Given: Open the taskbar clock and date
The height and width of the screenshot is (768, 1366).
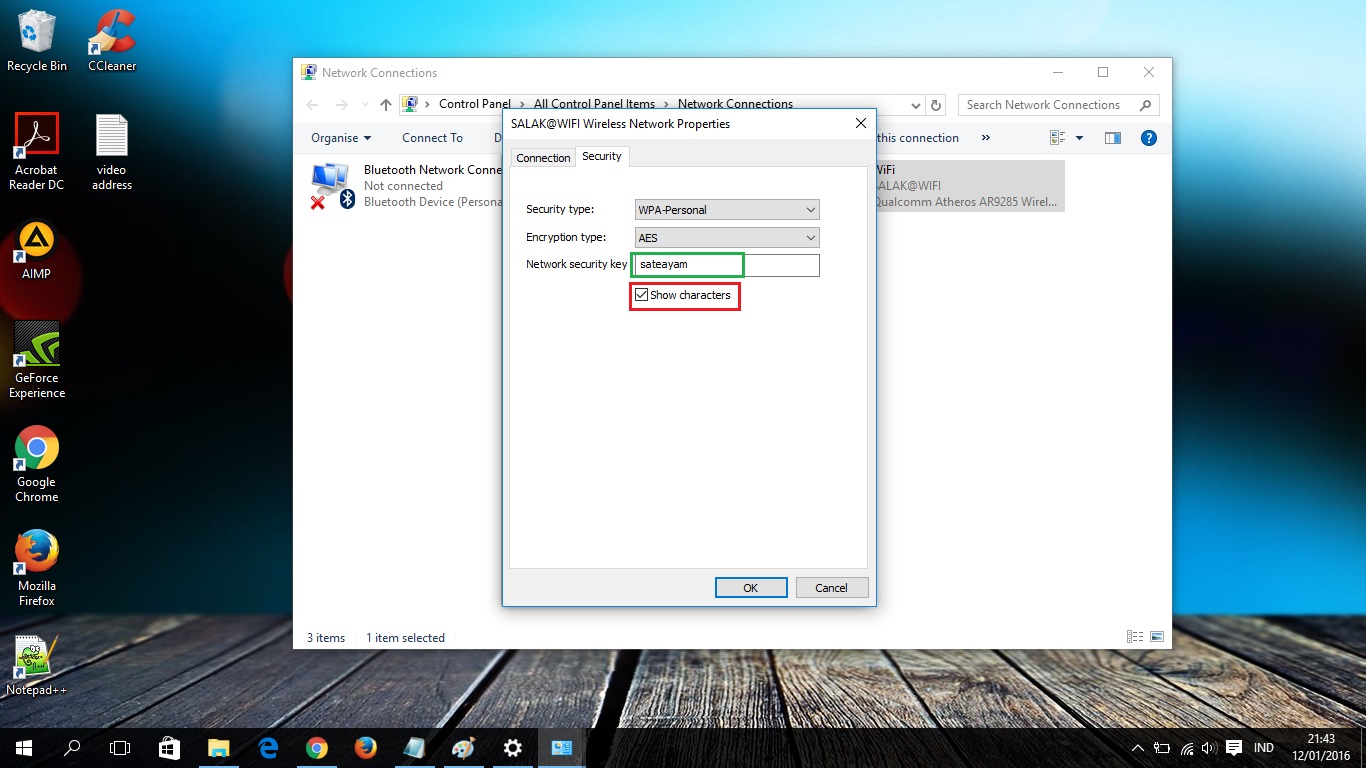Looking at the screenshot, I should pyautogui.click(x=1321, y=747).
